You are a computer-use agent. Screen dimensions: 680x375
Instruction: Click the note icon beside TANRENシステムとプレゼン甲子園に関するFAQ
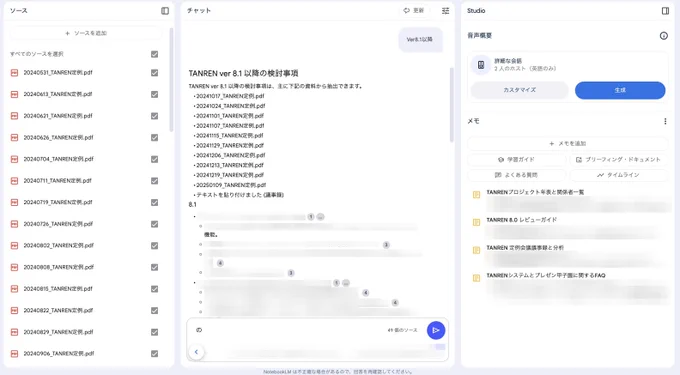[476, 278]
